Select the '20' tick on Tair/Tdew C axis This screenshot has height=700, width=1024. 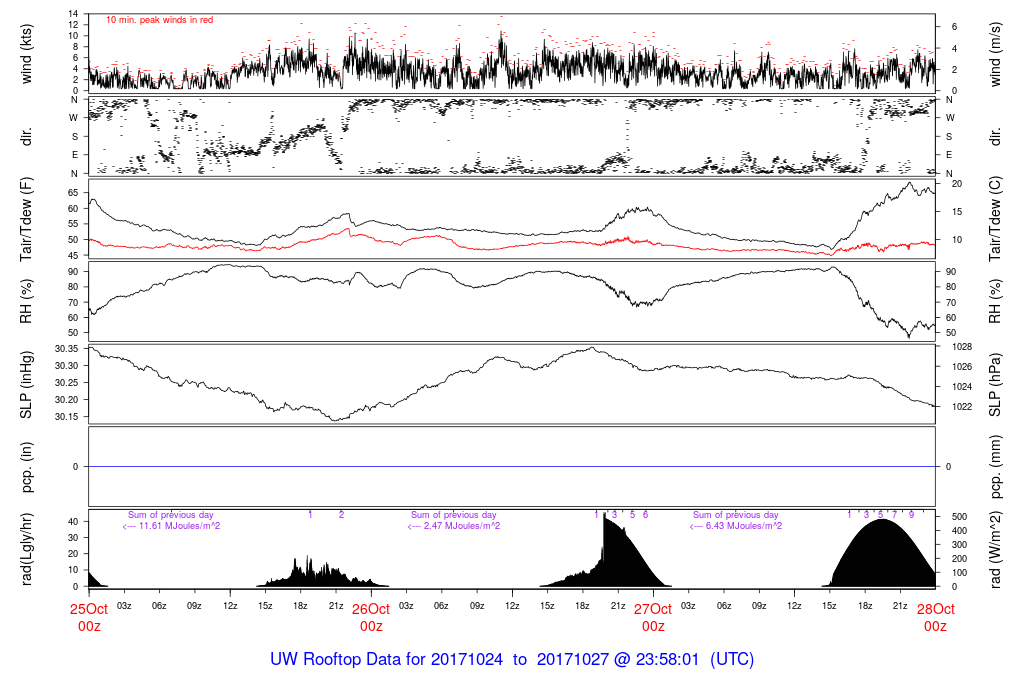(957, 183)
